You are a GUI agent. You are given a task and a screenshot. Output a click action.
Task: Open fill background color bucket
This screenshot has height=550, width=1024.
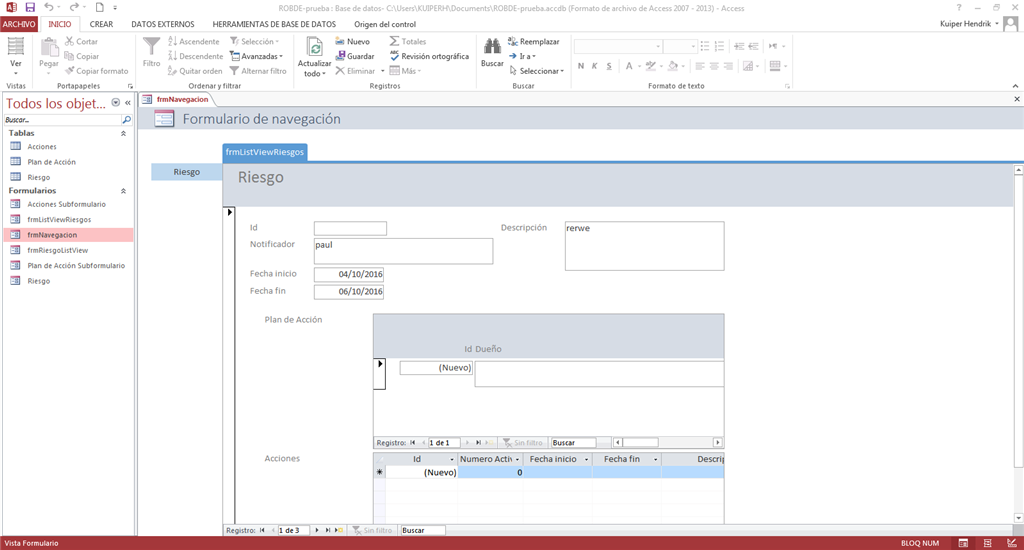[x=676, y=66]
